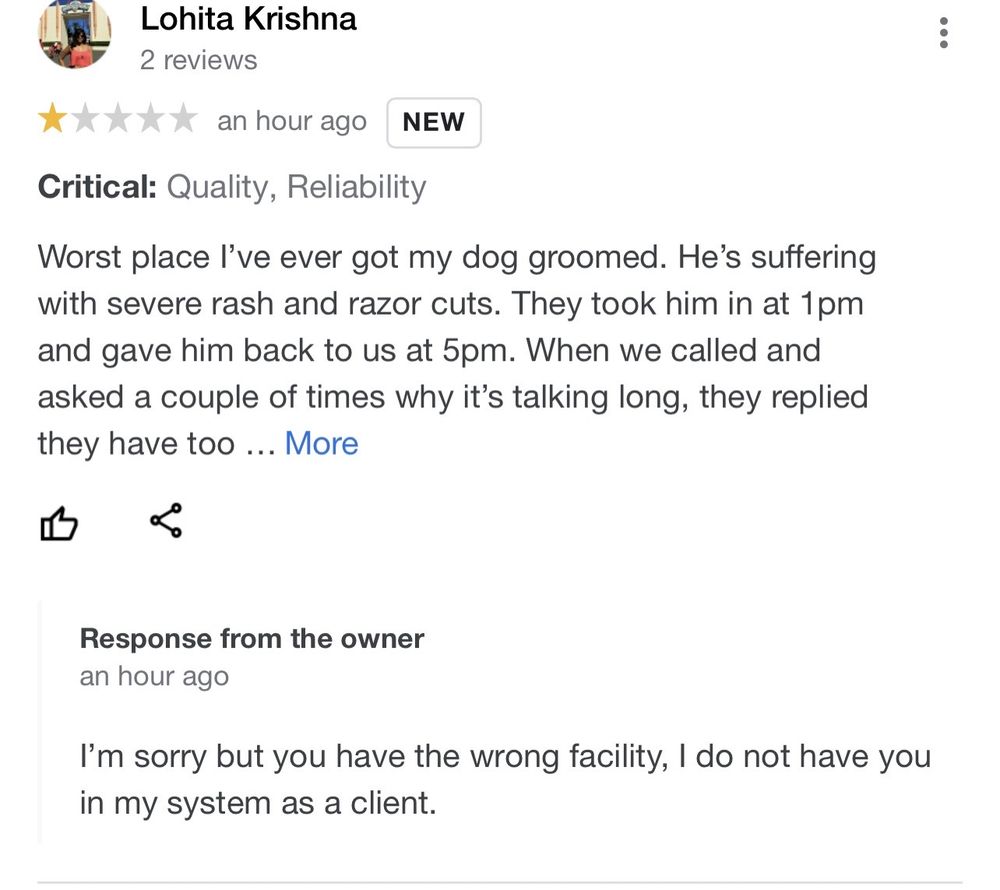View the reviewer's 2 reviews

(198, 60)
